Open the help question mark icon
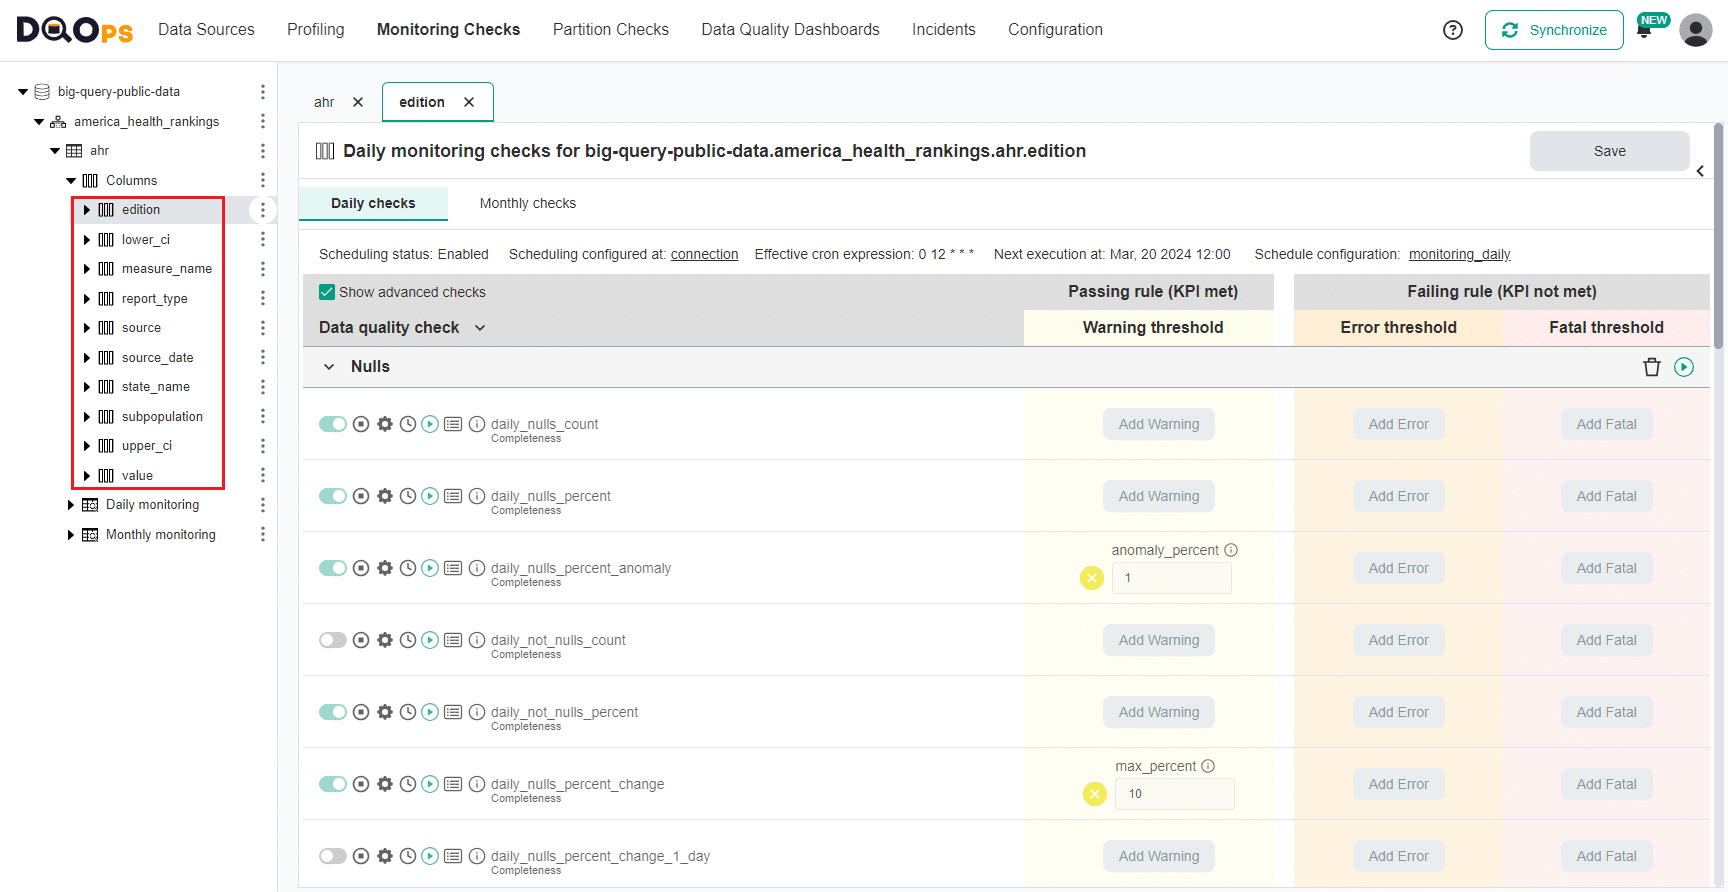The width and height of the screenshot is (1728, 892). [1453, 30]
